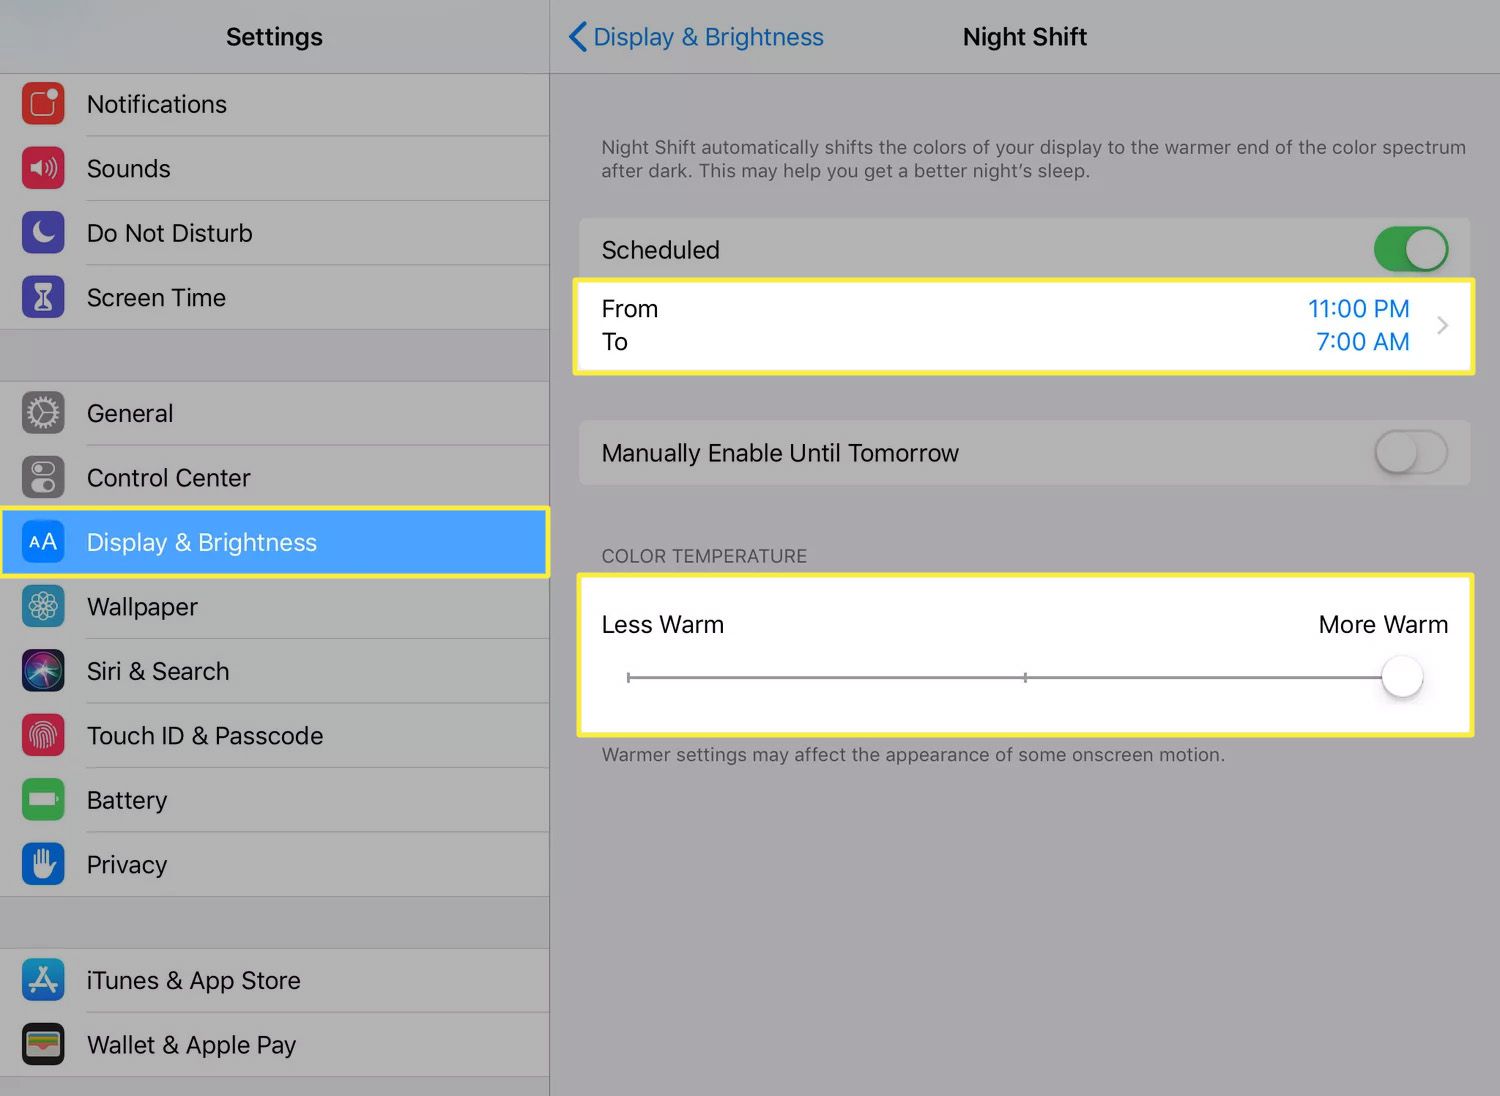Select Wallpaper in the settings list
This screenshot has width=1500, height=1096.
142,607
